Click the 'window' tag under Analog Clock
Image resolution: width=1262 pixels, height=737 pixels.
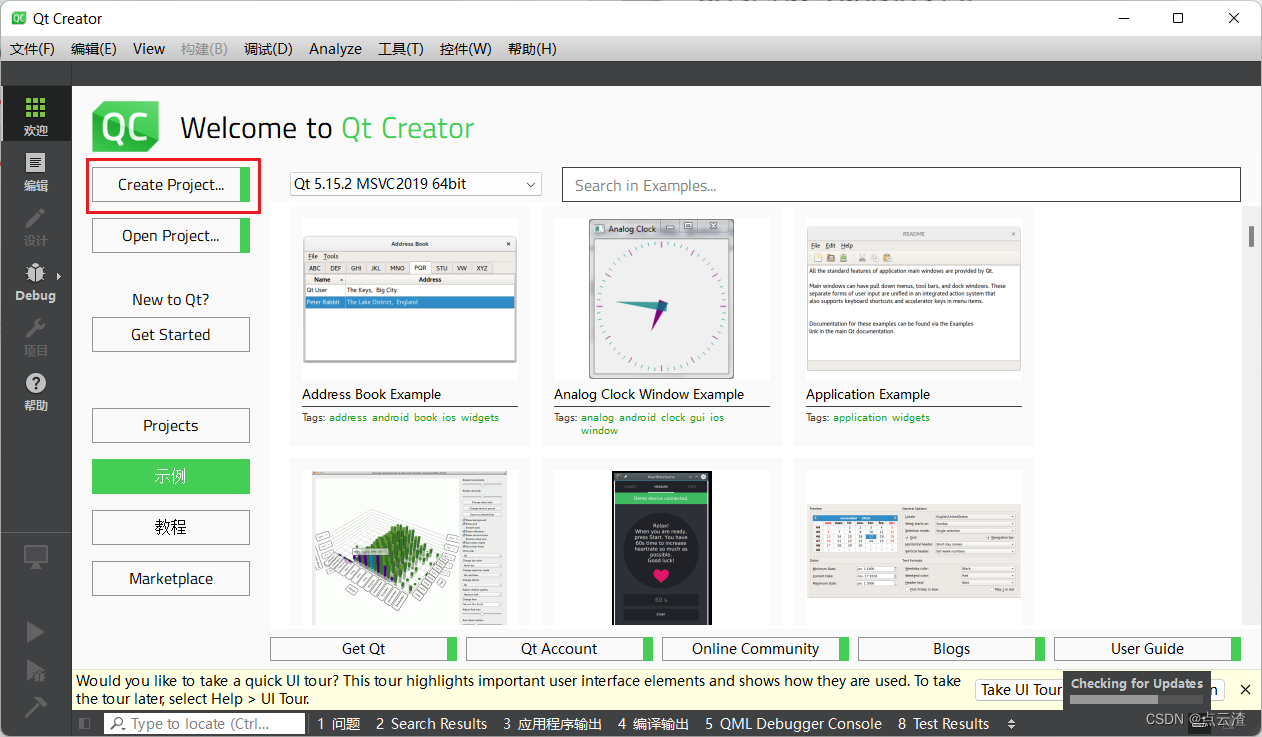pos(600,431)
